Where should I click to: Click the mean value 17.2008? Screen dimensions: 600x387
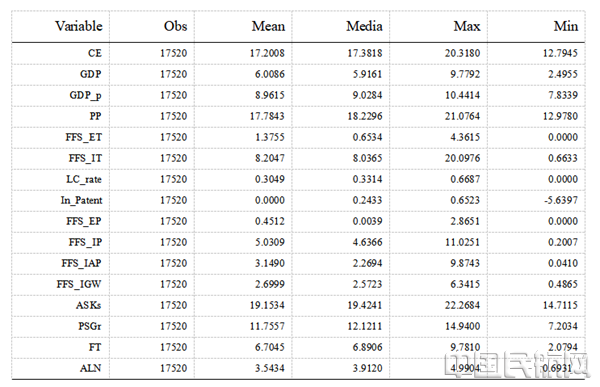click(x=267, y=53)
